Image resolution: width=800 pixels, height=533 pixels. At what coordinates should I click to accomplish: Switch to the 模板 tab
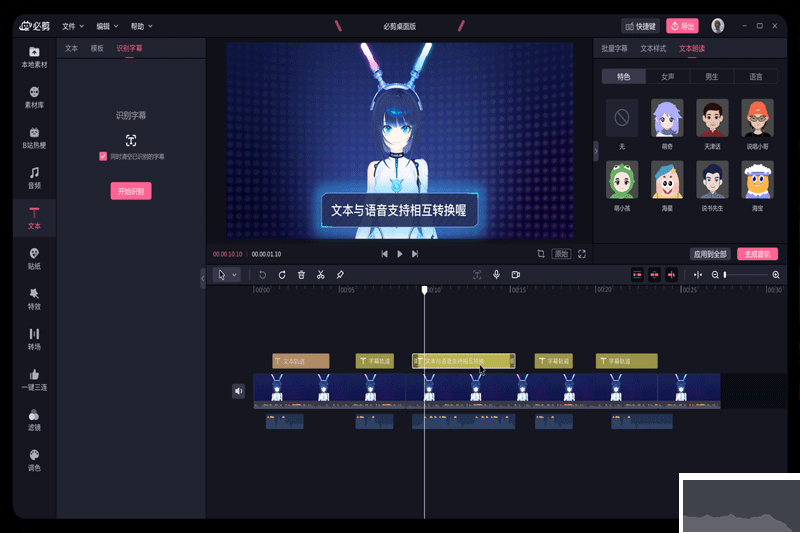coord(97,48)
